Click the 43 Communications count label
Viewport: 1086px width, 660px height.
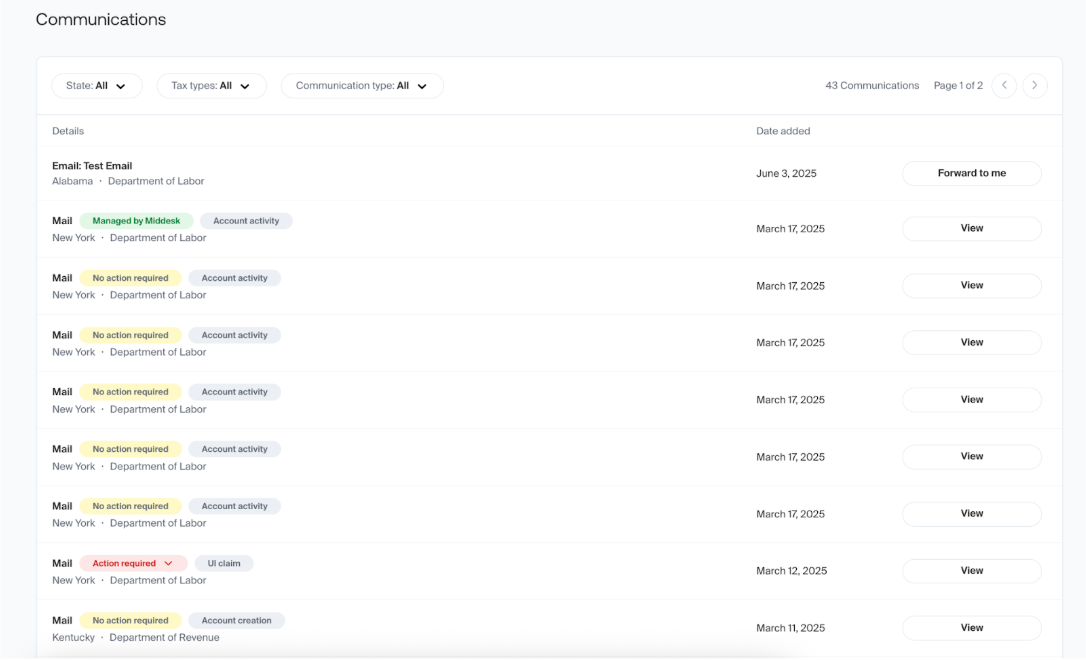coord(872,86)
